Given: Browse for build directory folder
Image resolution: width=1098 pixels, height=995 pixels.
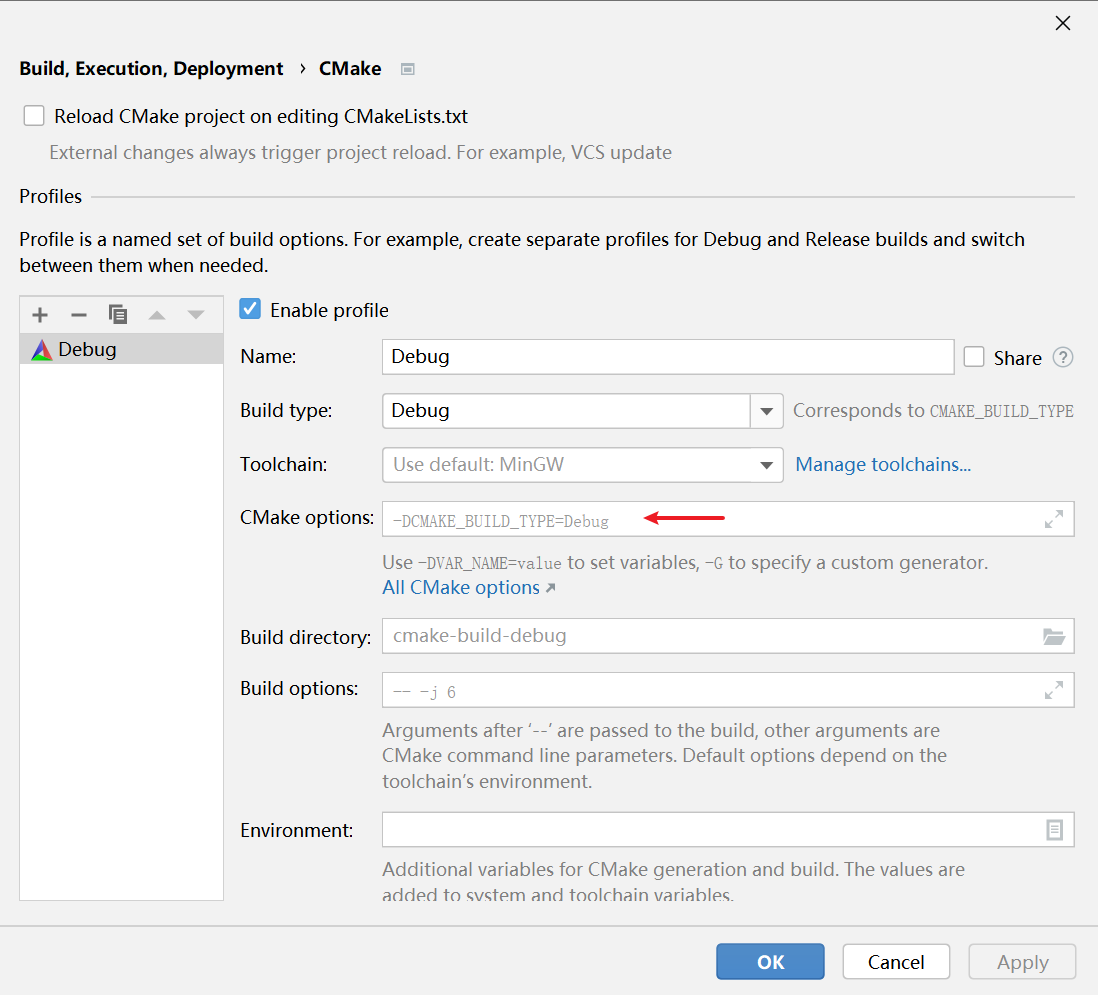Looking at the screenshot, I should click(1054, 636).
